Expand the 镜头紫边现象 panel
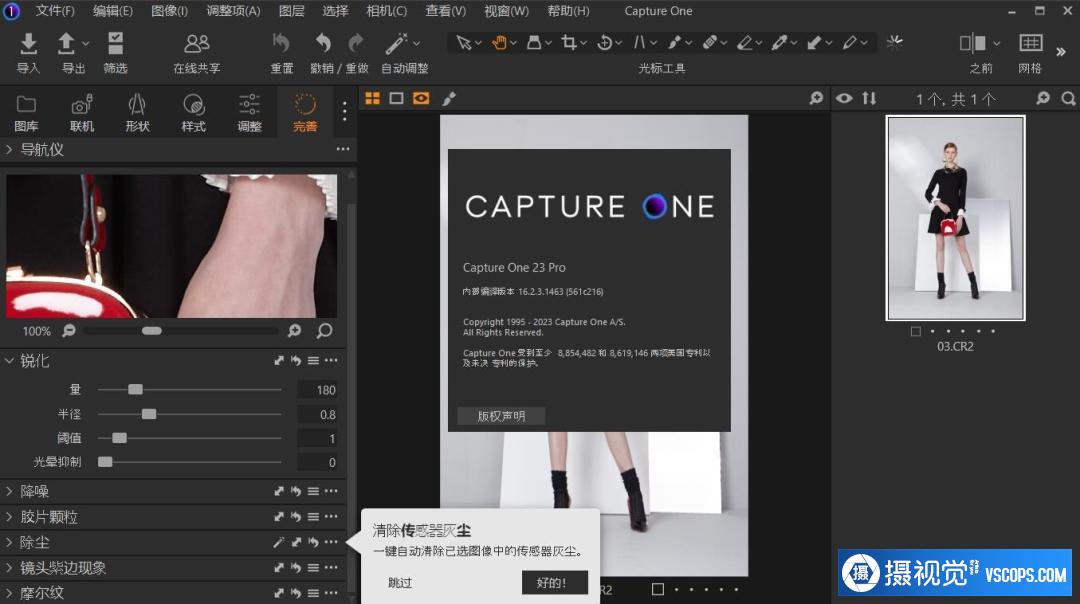Image resolution: width=1080 pixels, height=604 pixels. pos(9,567)
